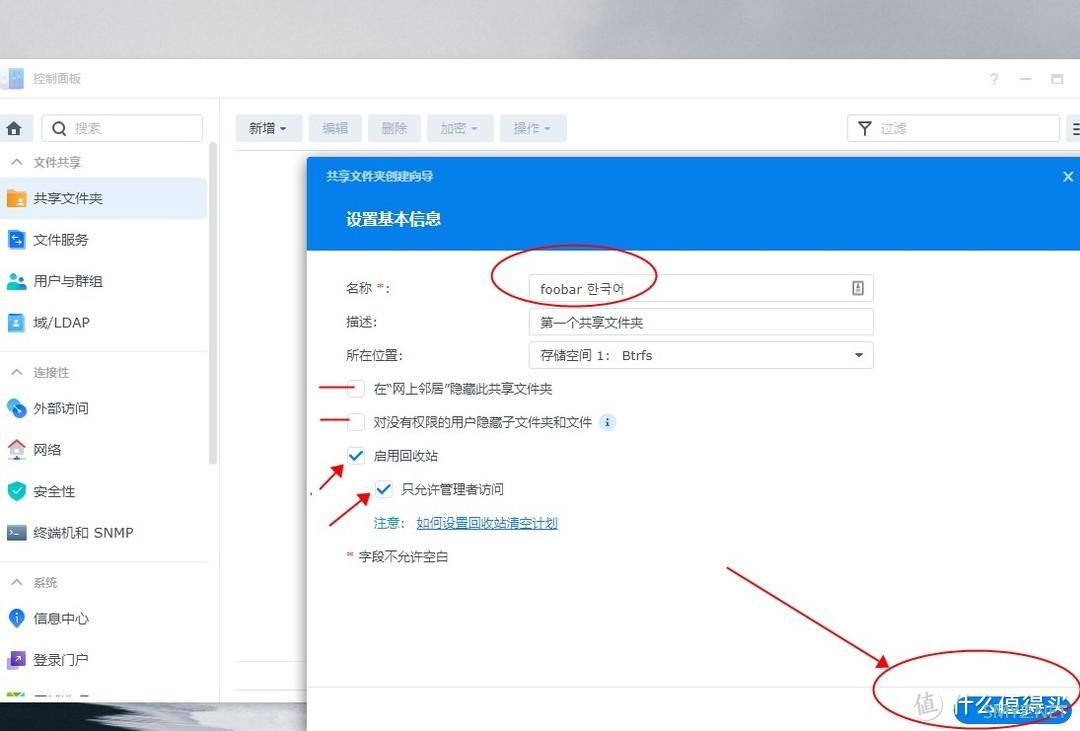Click the 终端机和 SNMP terminal icon
1080x731 pixels.
pos(16,533)
